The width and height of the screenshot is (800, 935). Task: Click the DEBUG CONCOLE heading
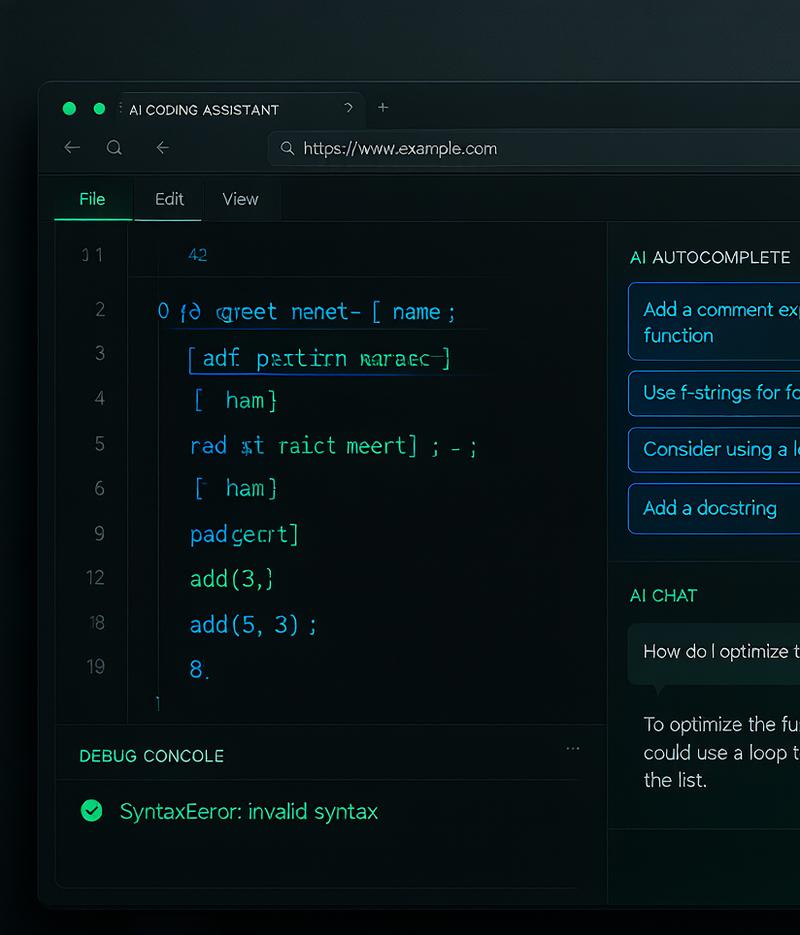coord(151,756)
